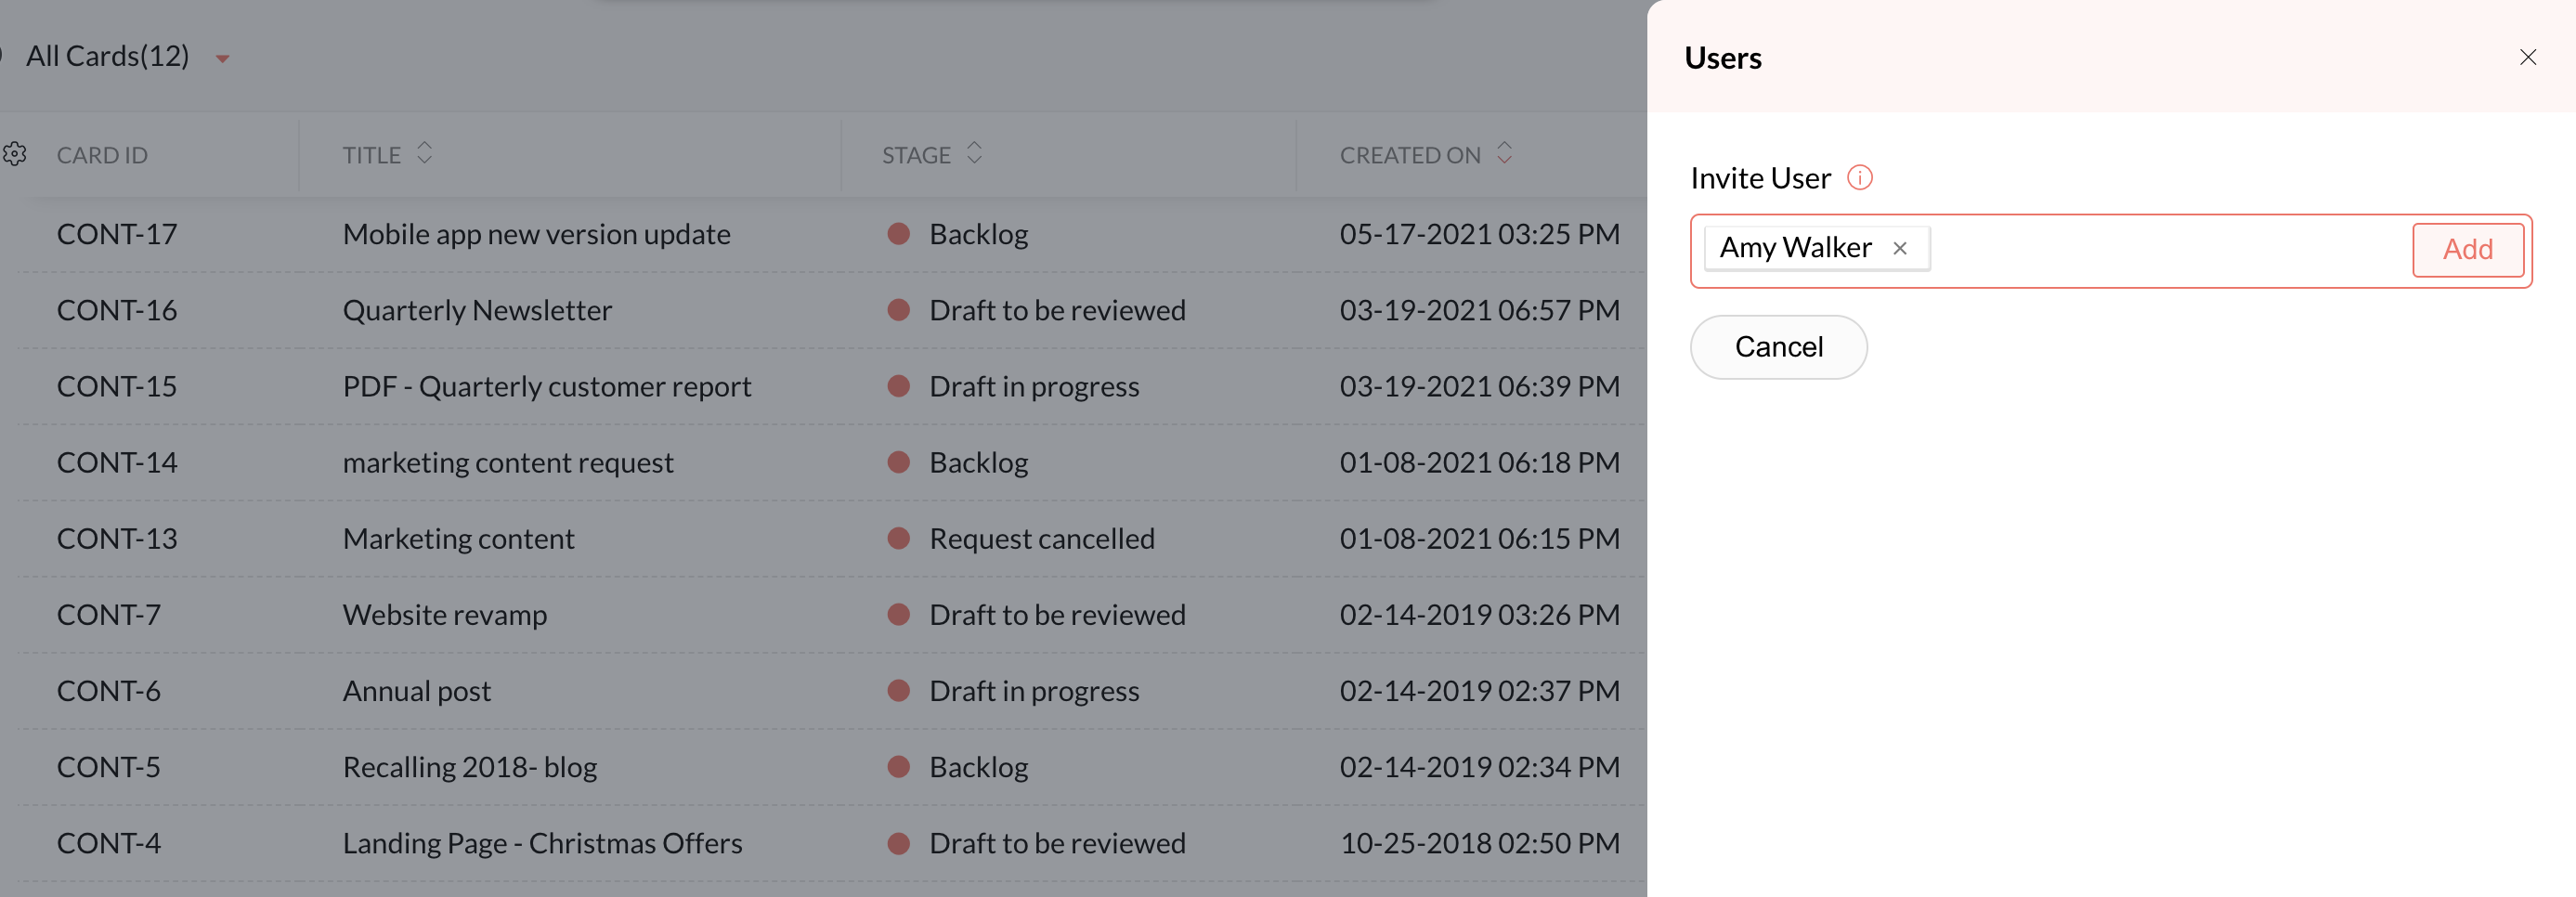Click the Recalling 2018- blog title
The height and width of the screenshot is (897, 2576).
tap(469, 767)
